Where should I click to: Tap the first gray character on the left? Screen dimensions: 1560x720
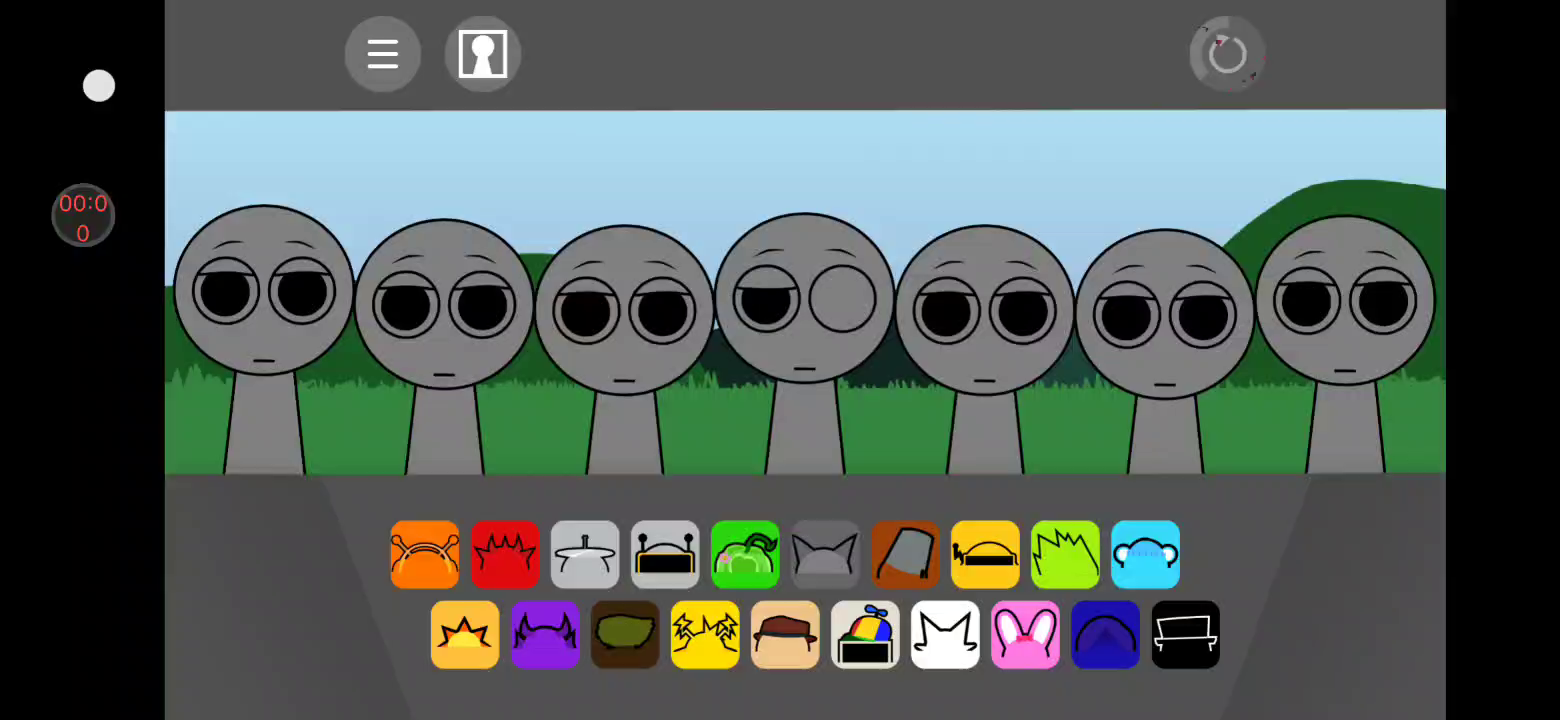click(x=264, y=340)
